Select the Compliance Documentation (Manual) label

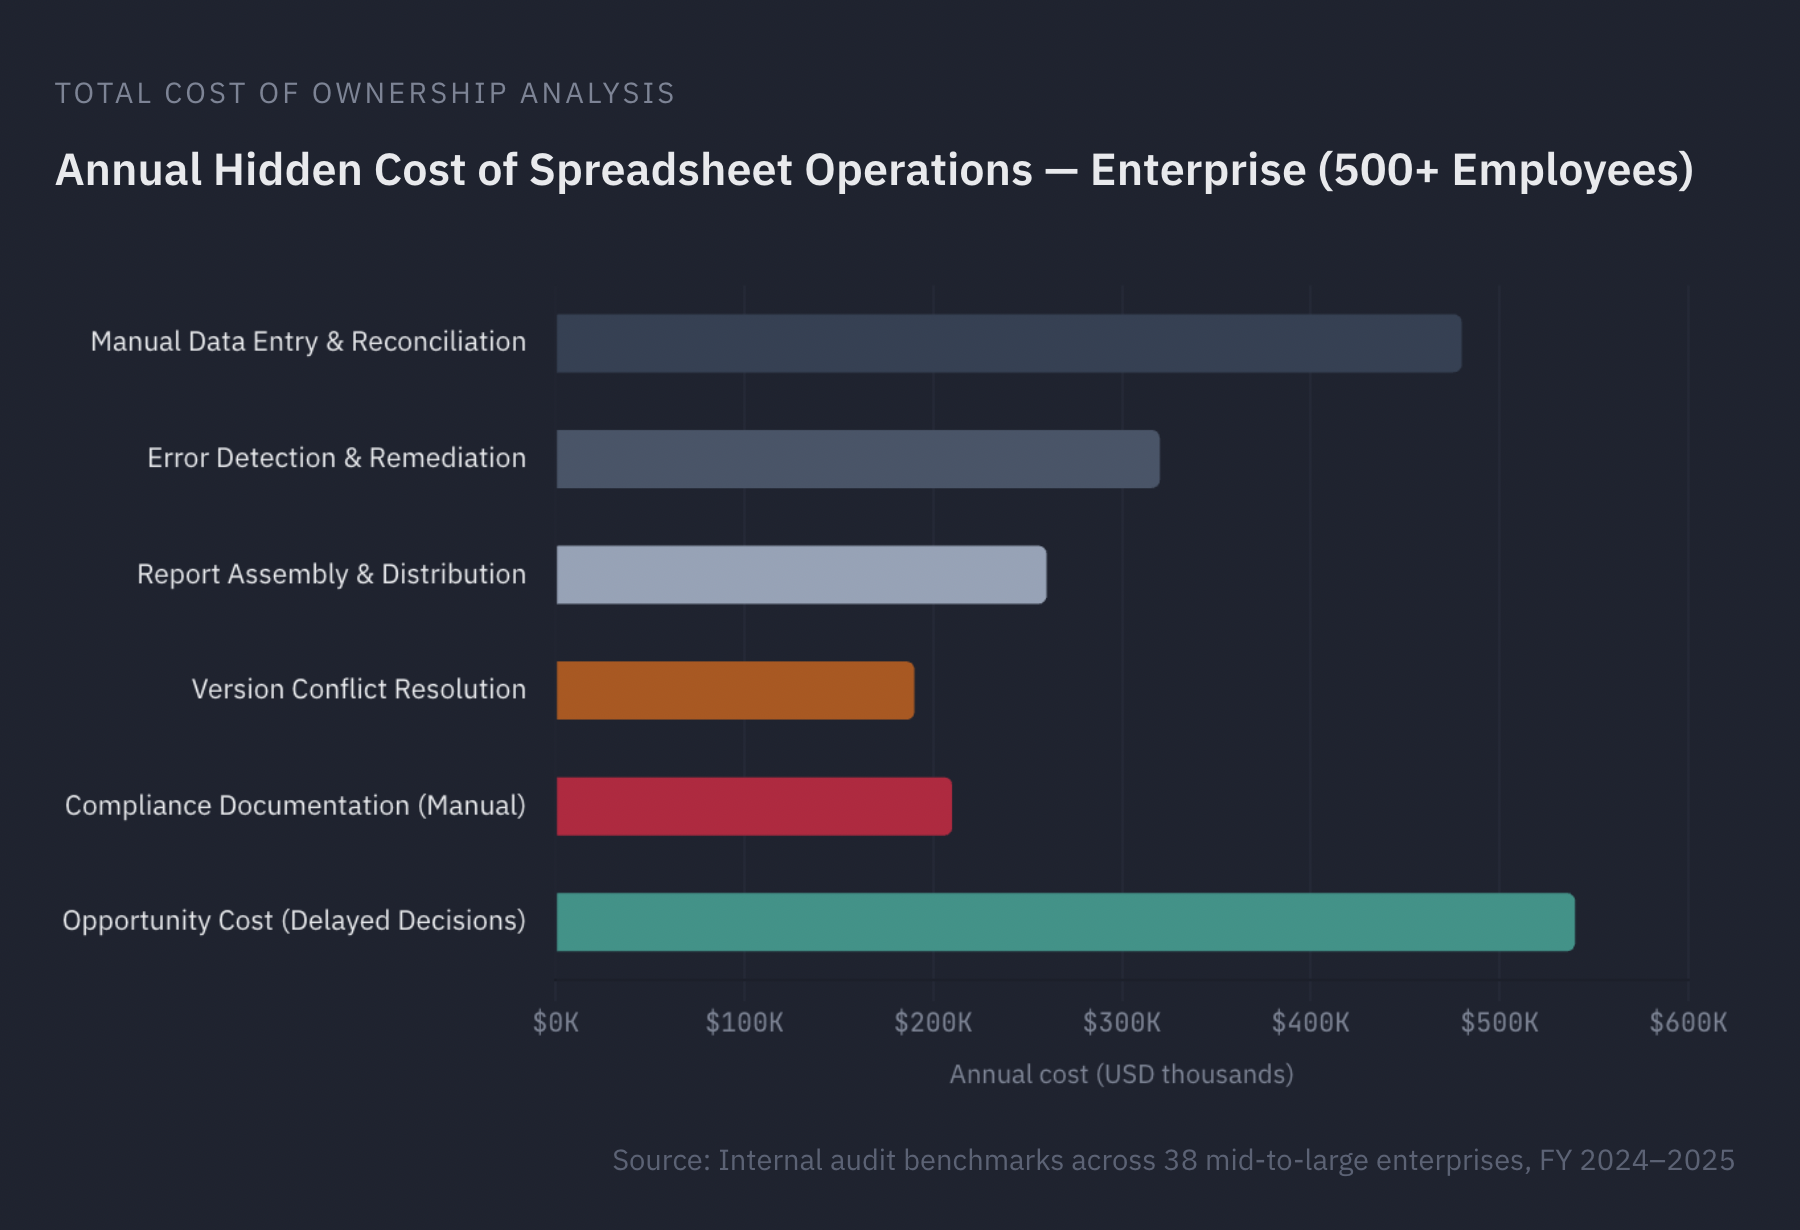(x=295, y=805)
